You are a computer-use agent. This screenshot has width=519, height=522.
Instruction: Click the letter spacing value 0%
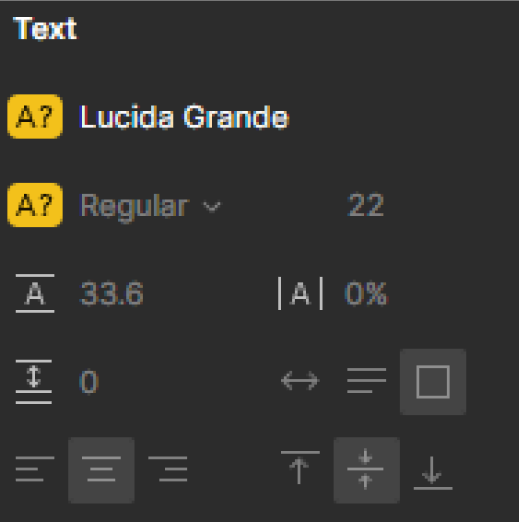pyautogui.click(x=366, y=294)
